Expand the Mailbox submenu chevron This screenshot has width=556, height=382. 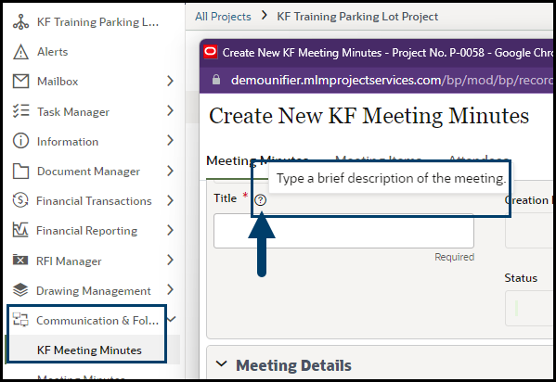170,81
